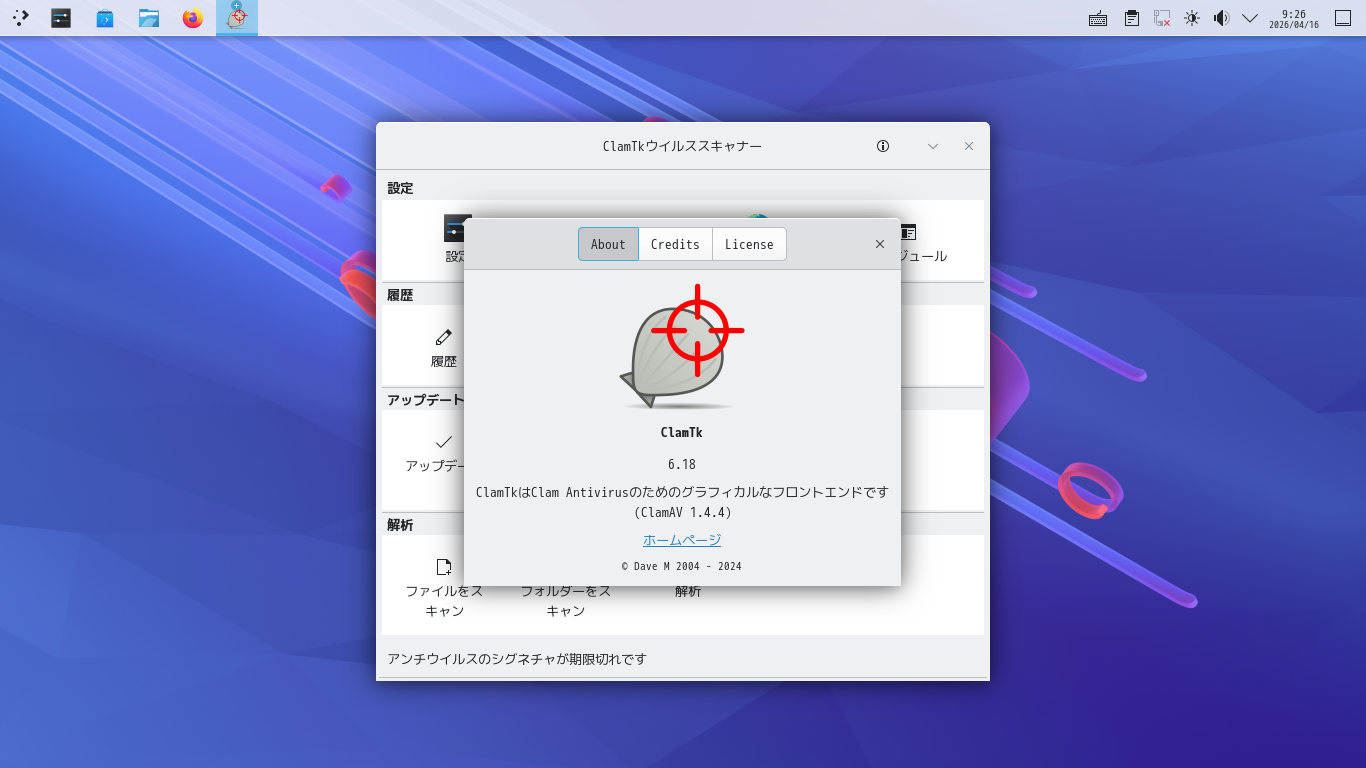The width and height of the screenshot is (1366, 768).
Task: Minimize the ClamTk window using the chevron
Action: click(x=933, y=146)
